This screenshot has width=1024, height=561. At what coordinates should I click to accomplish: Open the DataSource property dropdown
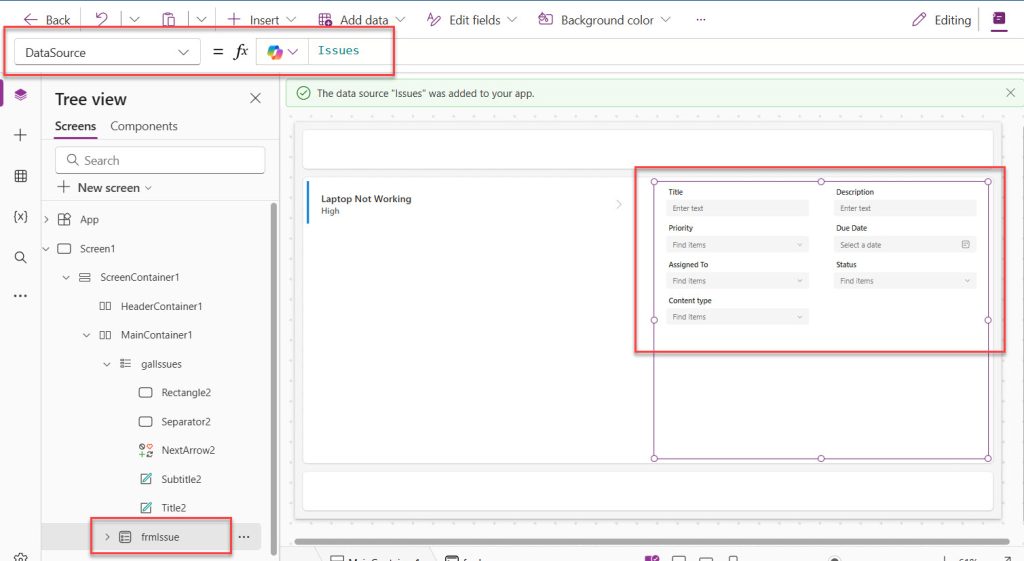click(107, 52)
